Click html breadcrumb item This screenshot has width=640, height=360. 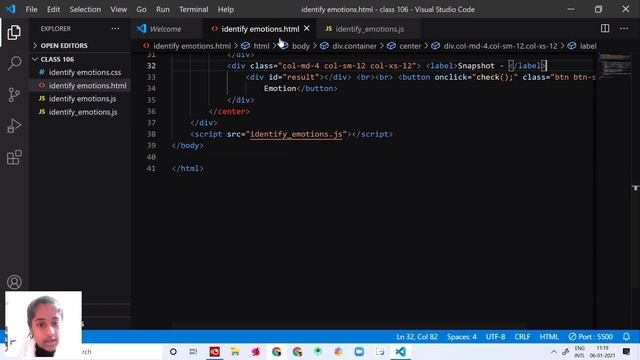point(261,46)
